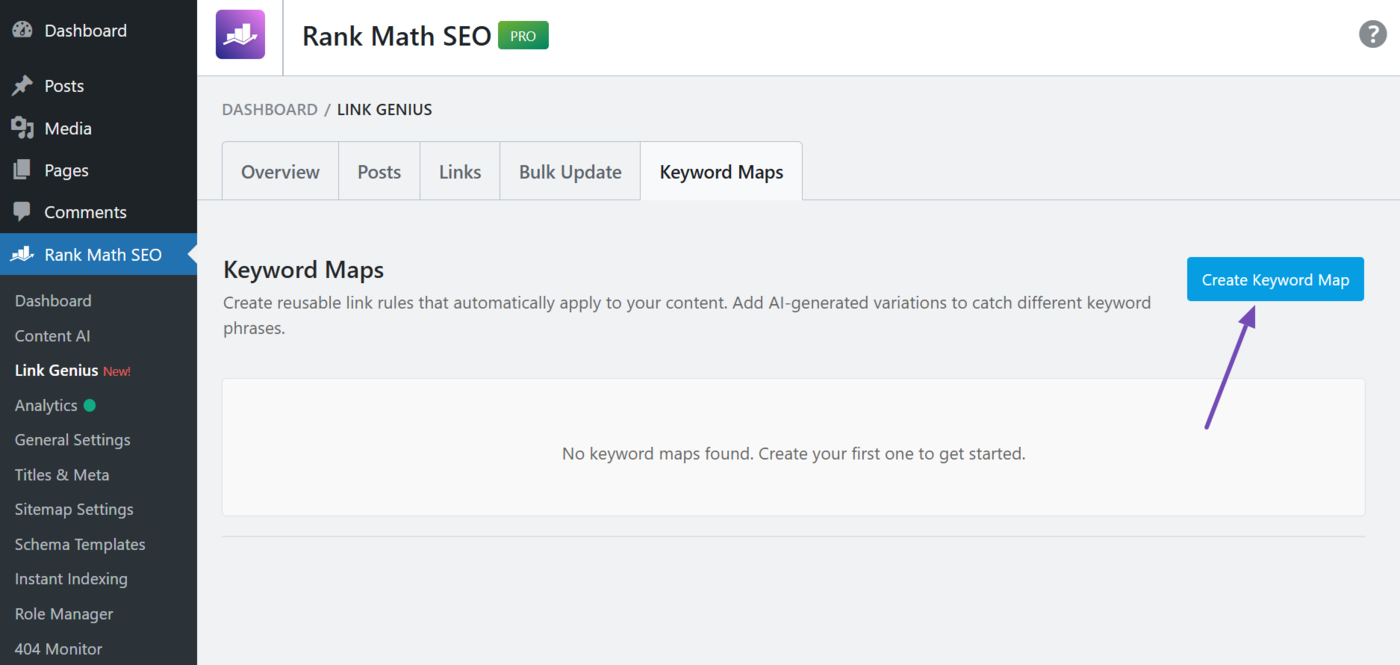Click the Rank Math SEO sidebar icon
The height and width of the screenshot is (665, 1400).
[22, 254]
